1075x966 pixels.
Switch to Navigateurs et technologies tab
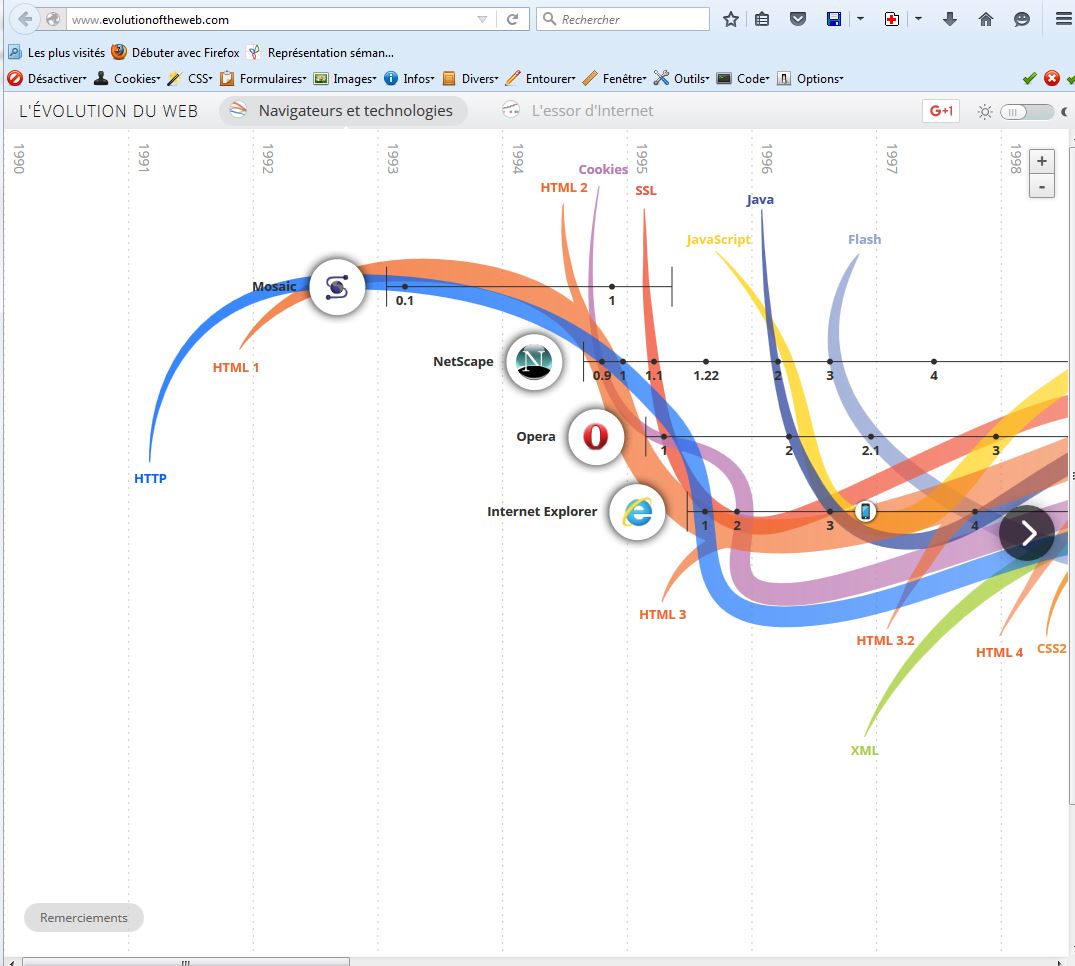343,111
